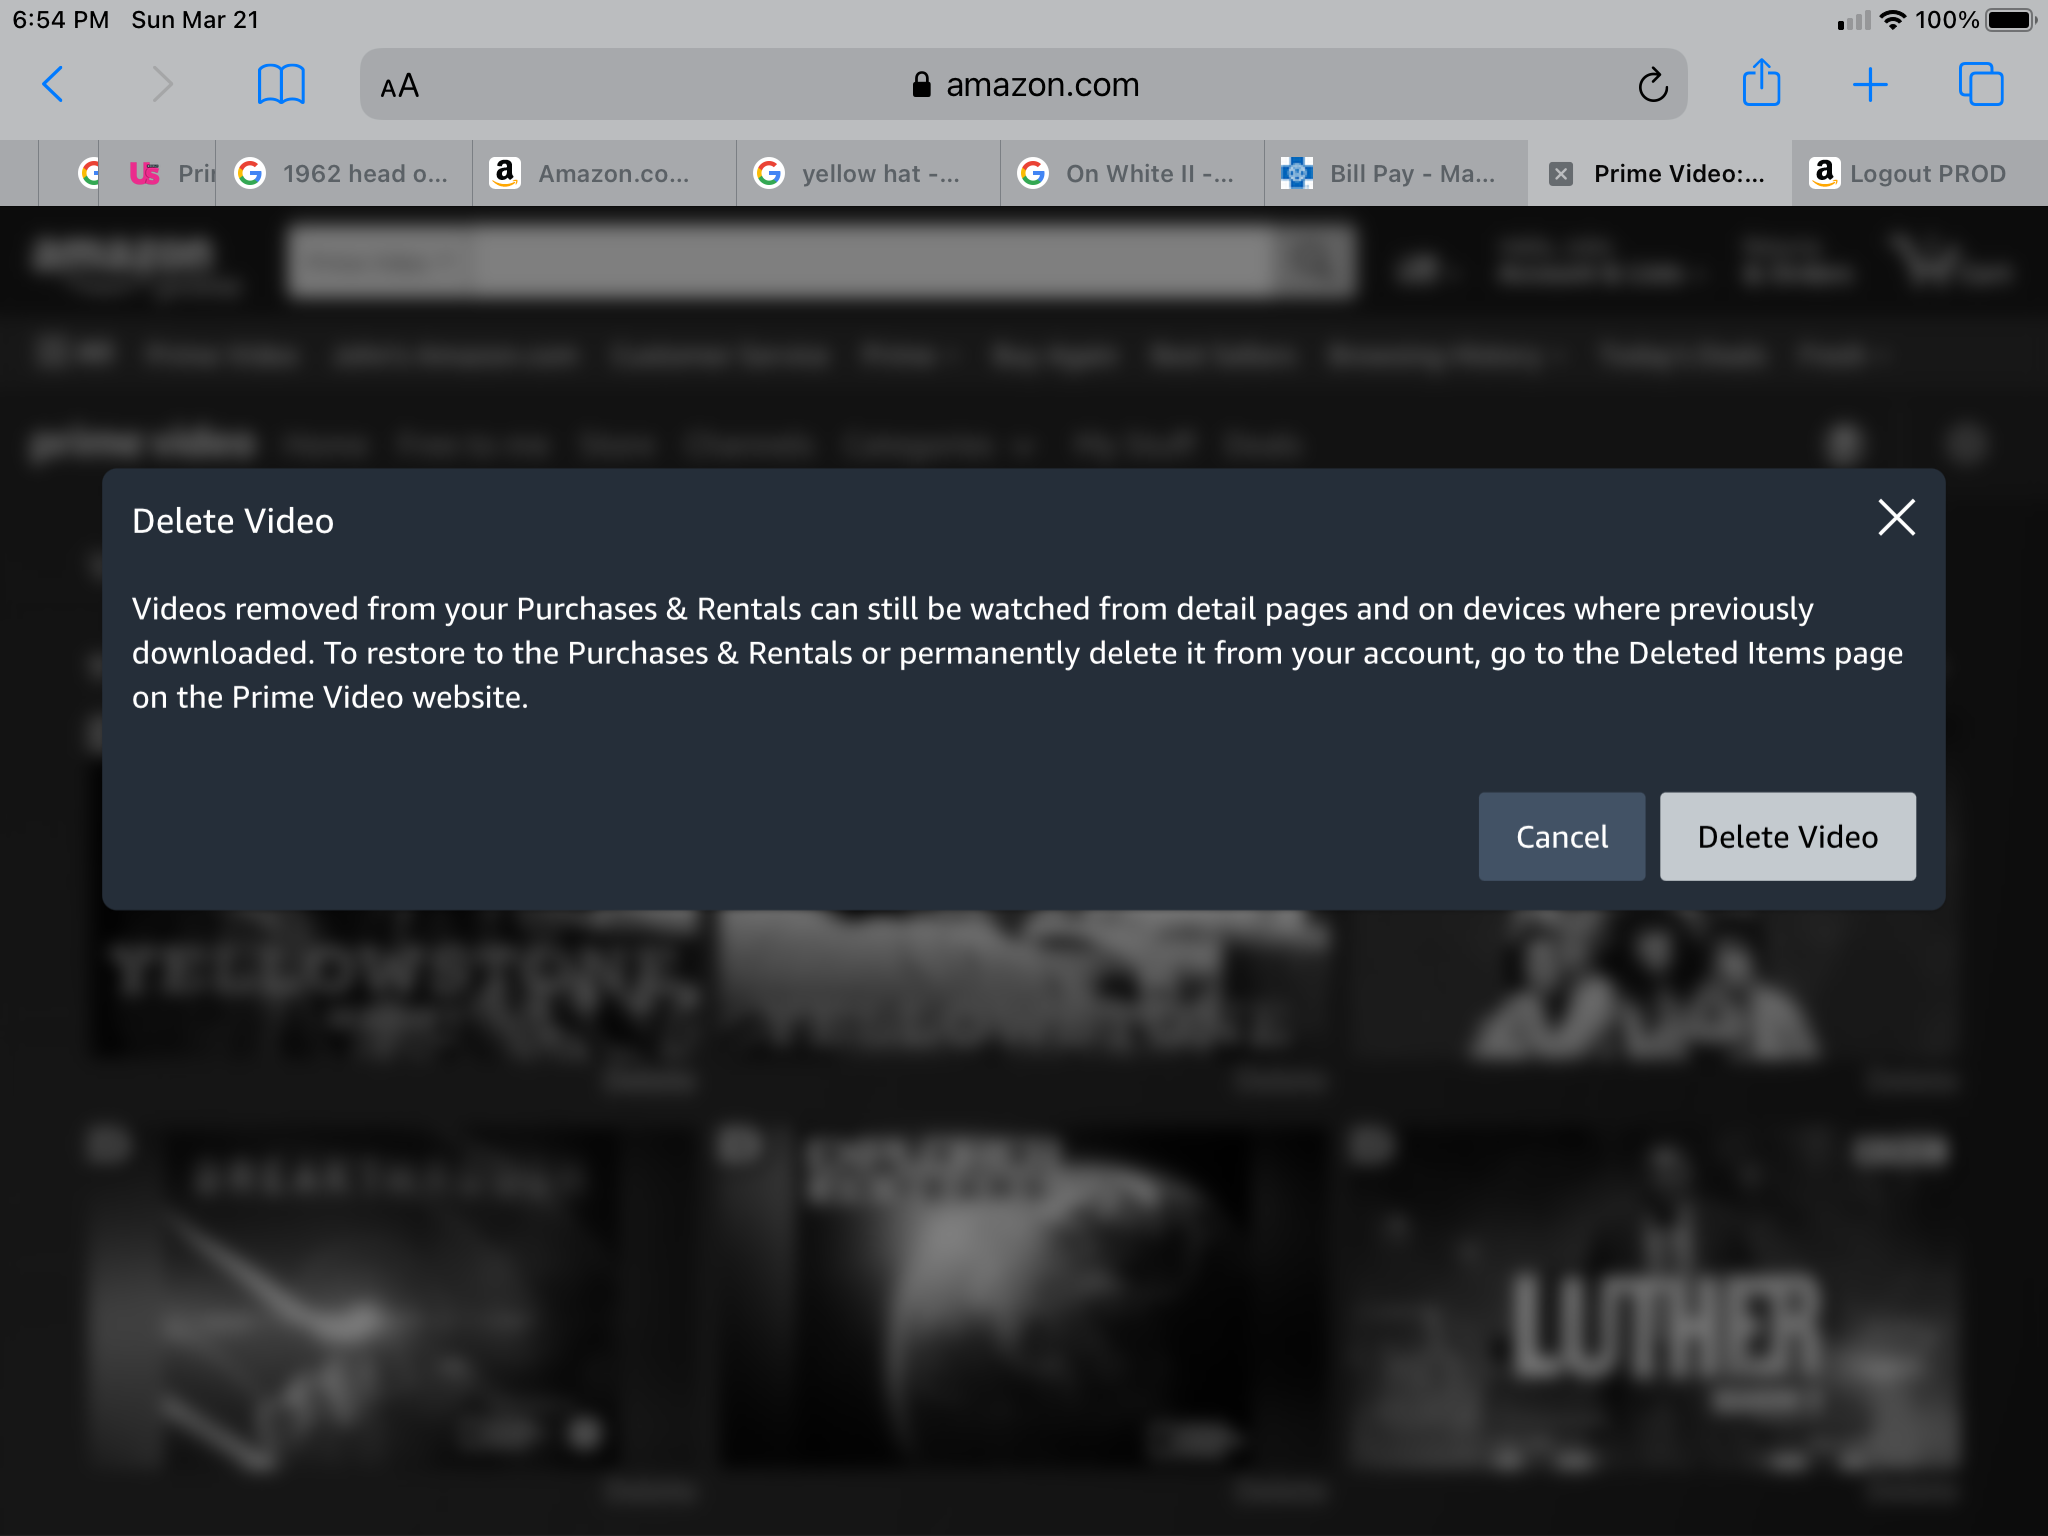2048x1536 pixels.
Task: Switch to the On White II tab
Action: (1130, 173)
